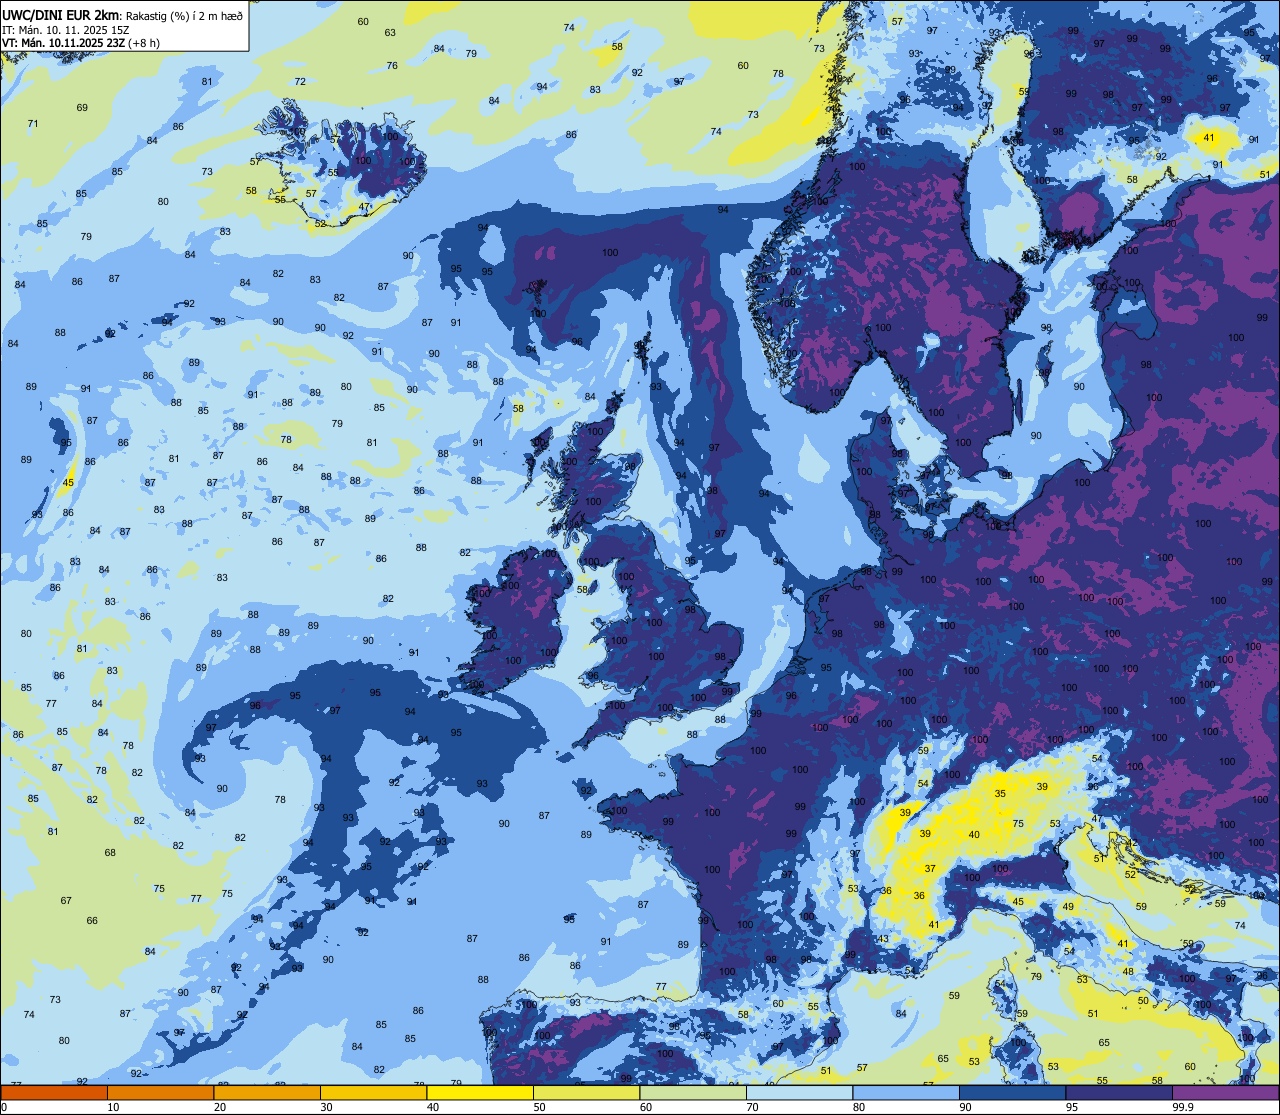Viewport: 1280px width, 1115px height.
Task: Click the dark blue 90–95 legend swatch
Action: 1012,1092
